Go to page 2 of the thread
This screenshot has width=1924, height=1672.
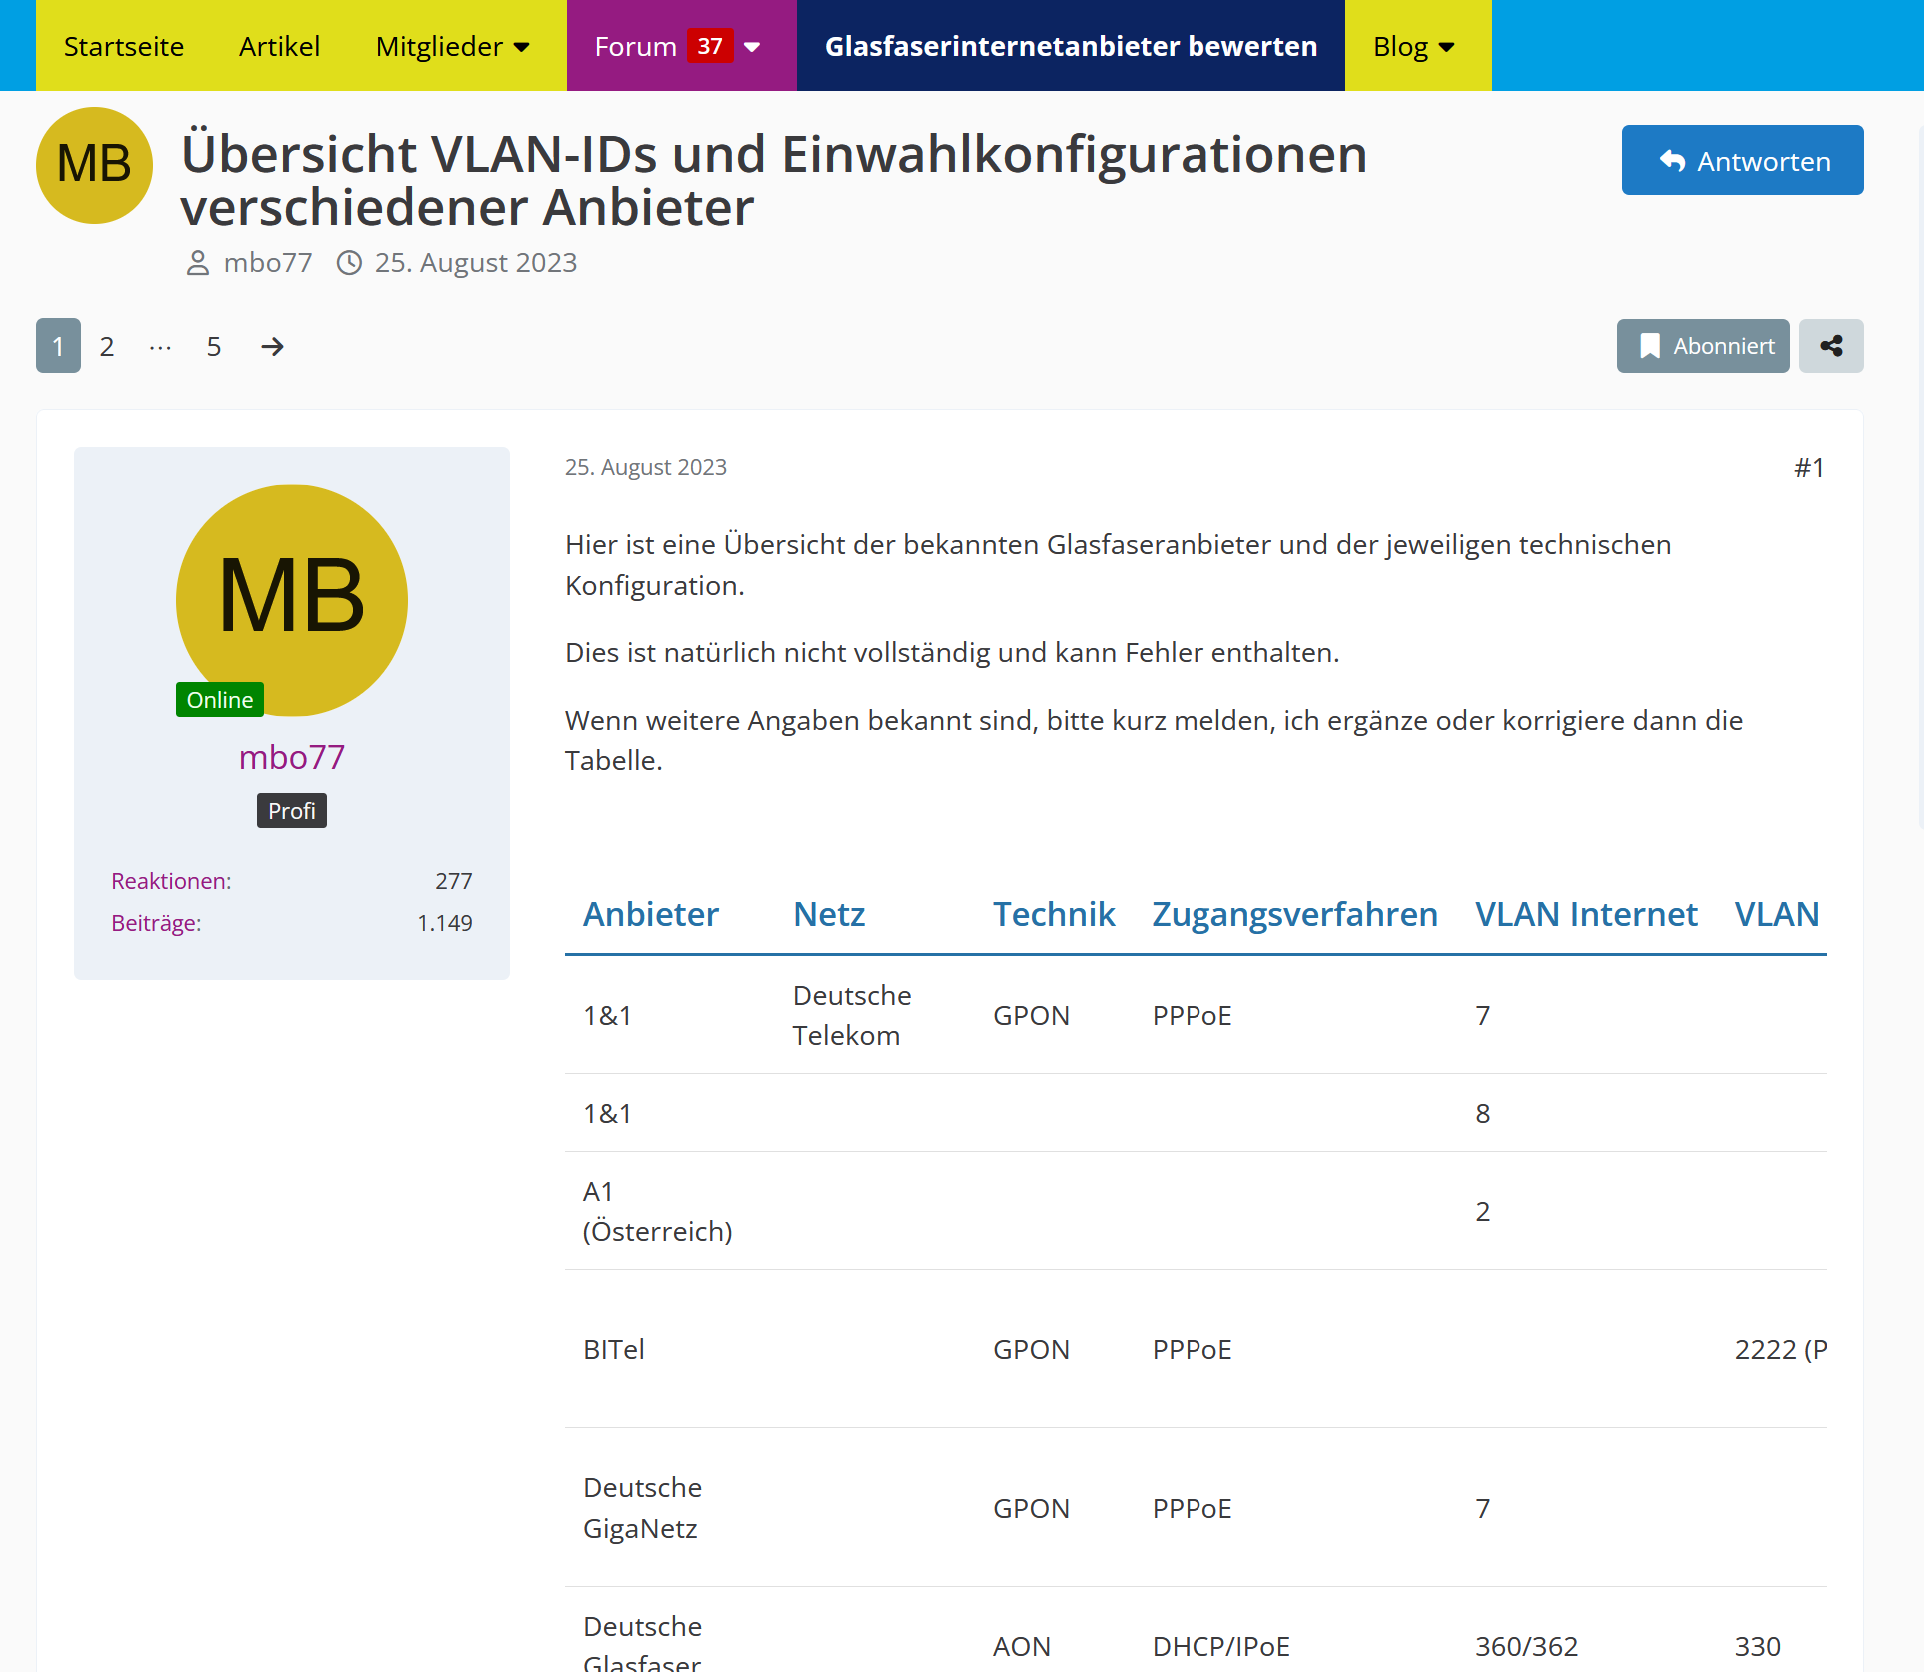(107, 346)
